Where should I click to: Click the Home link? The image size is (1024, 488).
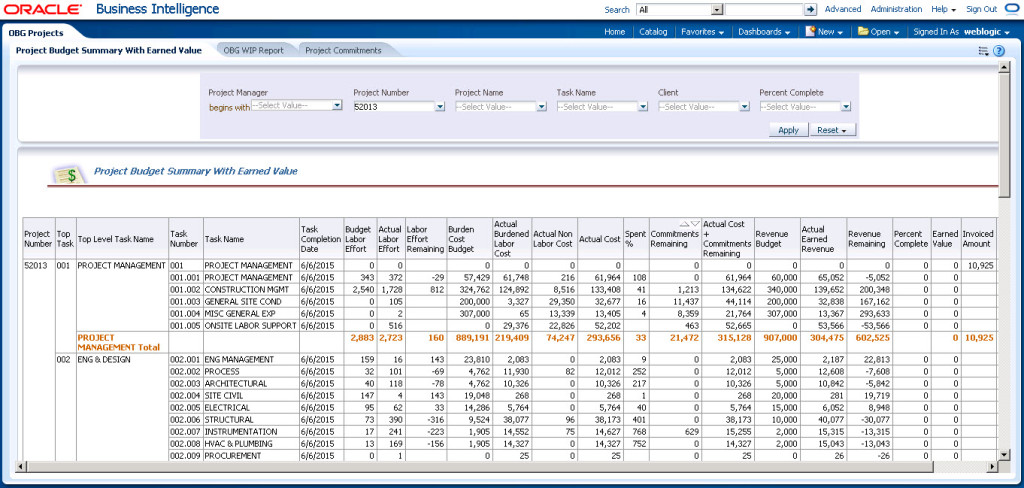615,31
